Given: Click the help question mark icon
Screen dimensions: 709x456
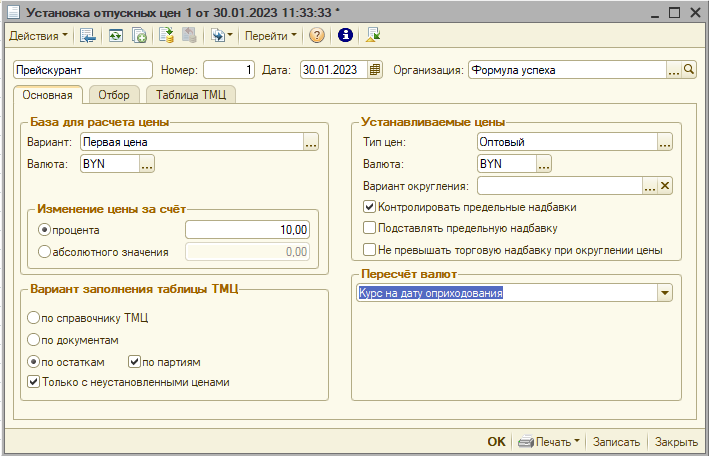Looking at the screenshot, I should [x=317, y=35].
